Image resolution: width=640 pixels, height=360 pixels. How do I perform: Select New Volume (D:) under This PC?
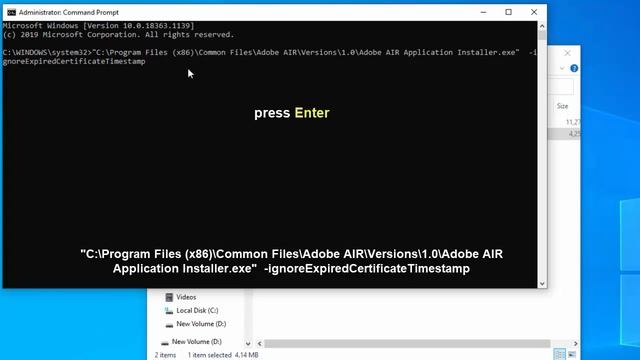pos(201,324)
